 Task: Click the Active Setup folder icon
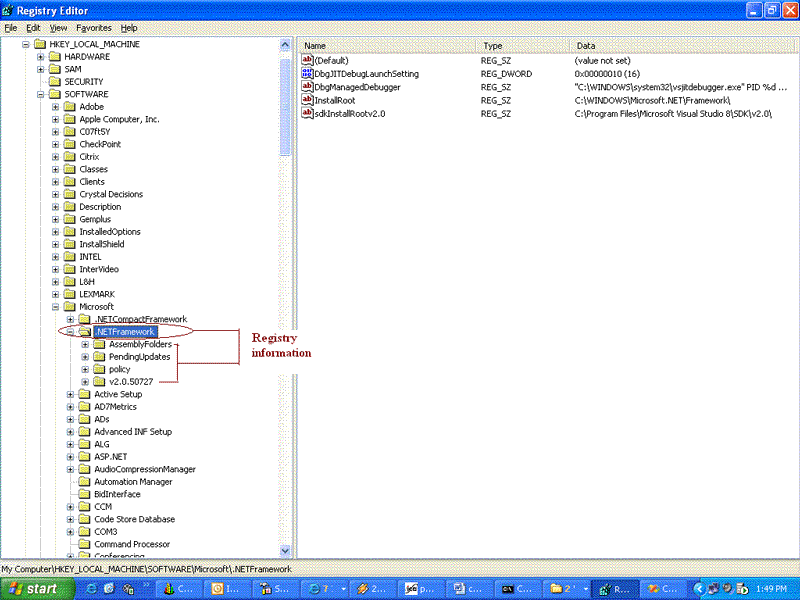coord(84,394)
